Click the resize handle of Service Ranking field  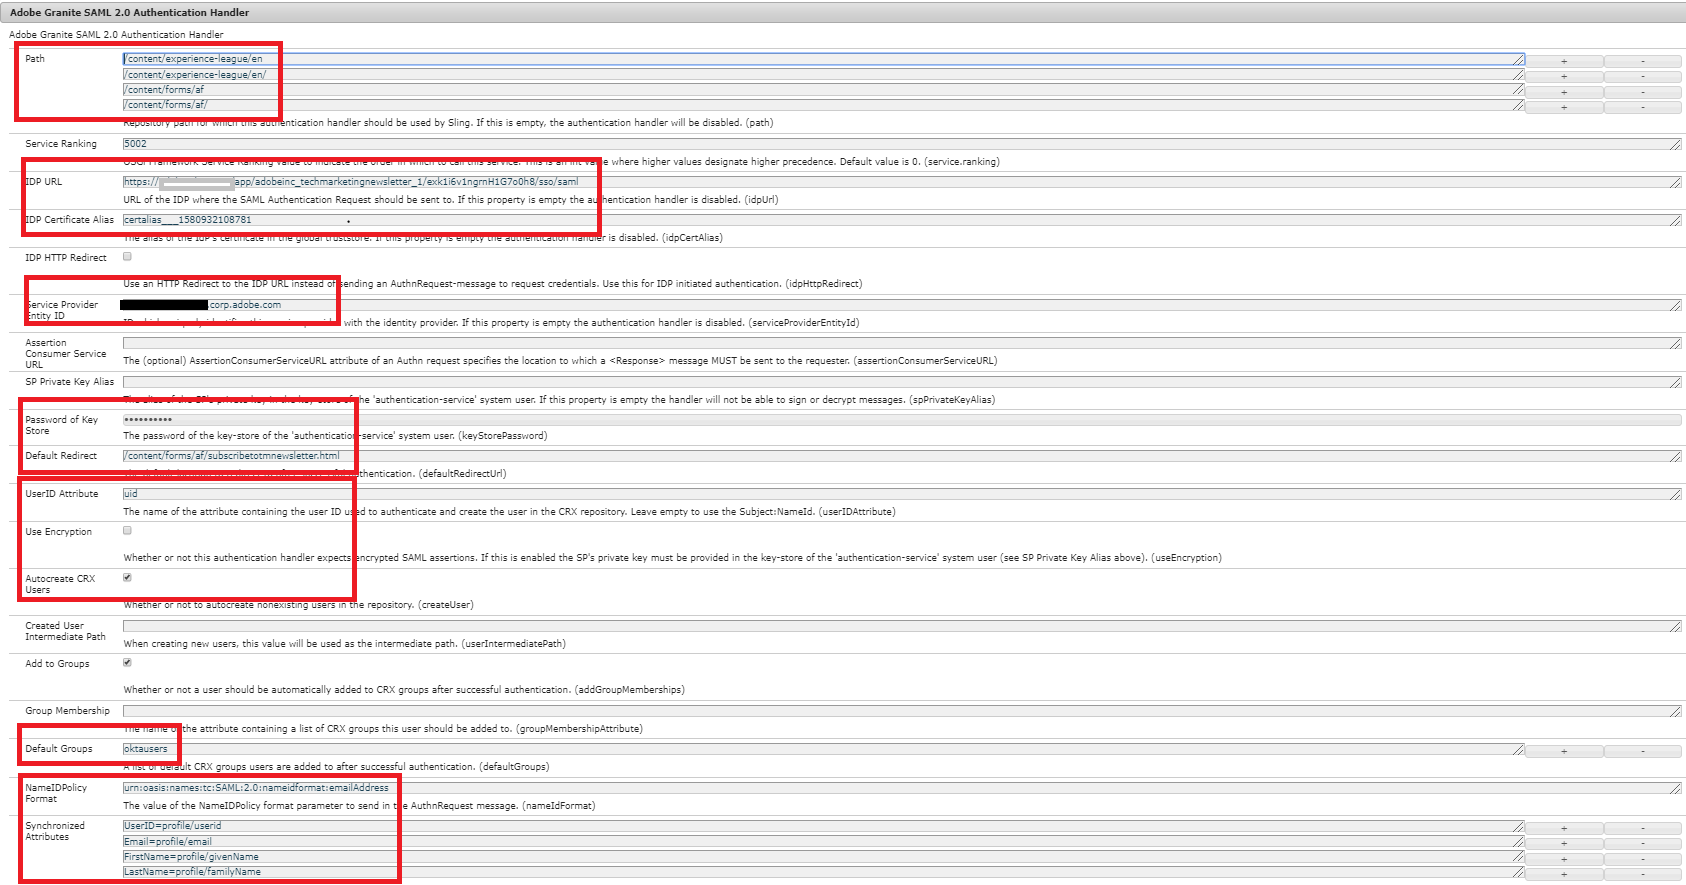tap(1676, 145)
